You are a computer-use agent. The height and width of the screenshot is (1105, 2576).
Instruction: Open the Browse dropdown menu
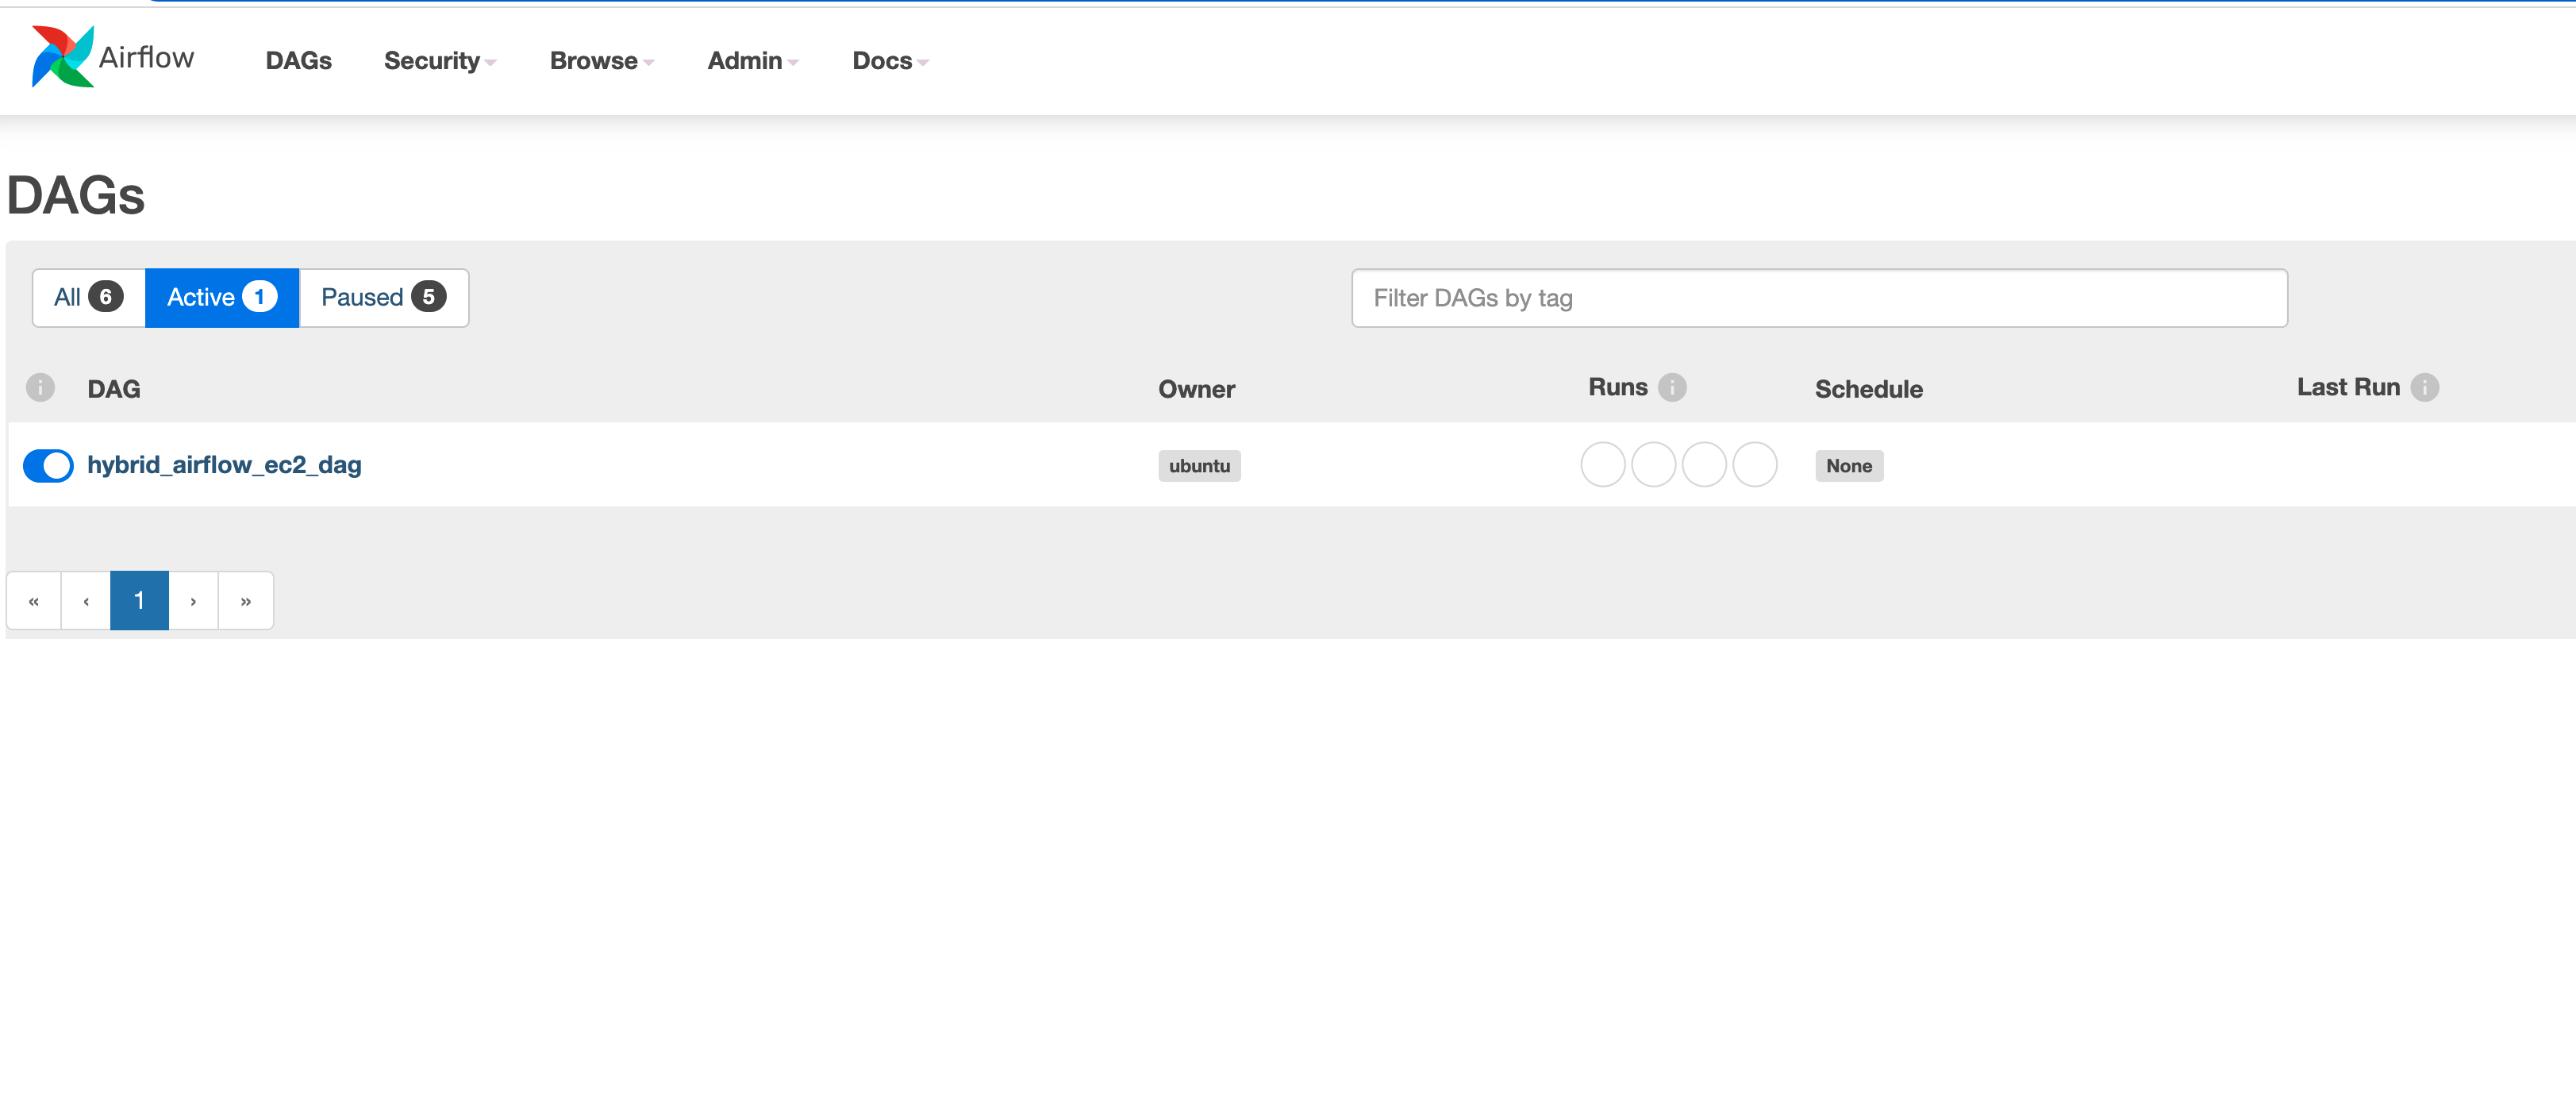click(601, 61)
